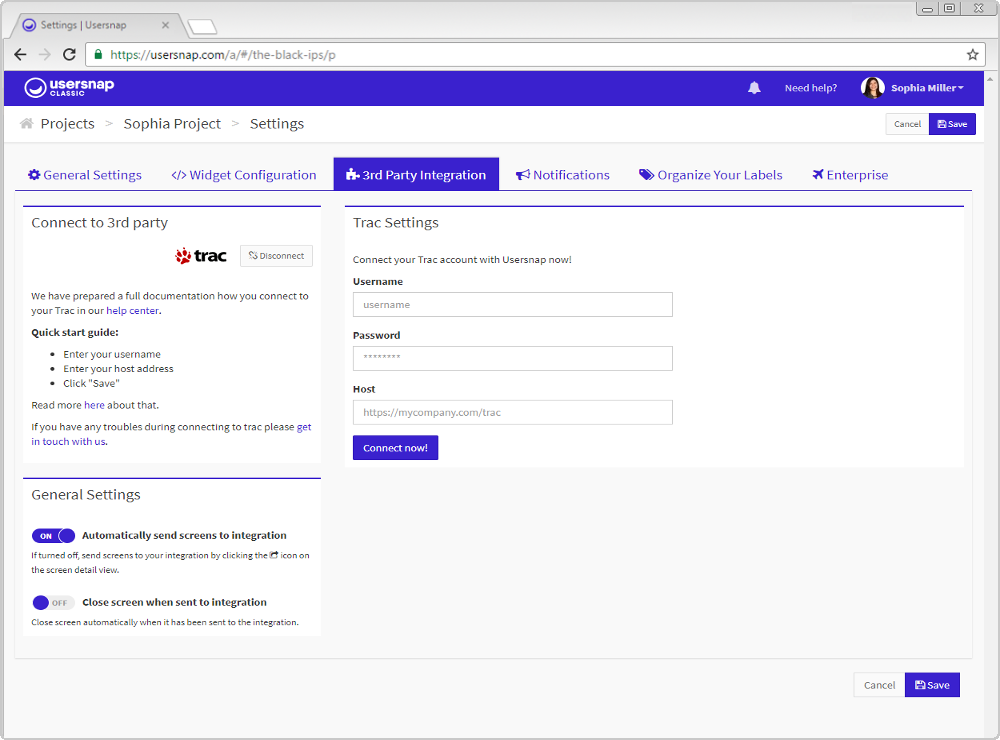Click the browser forward arrow
The image size is (1000, 740).
(x=45, y=55)
